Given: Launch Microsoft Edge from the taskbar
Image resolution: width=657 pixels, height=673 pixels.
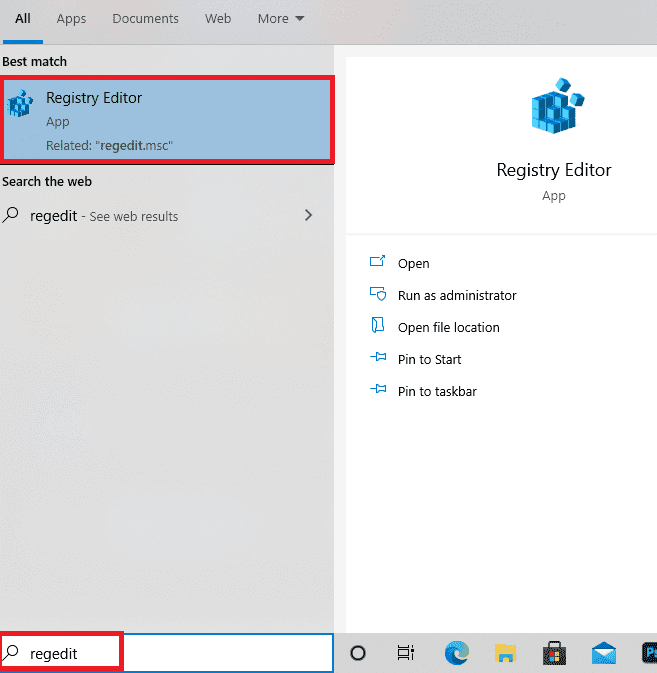Looking at the screenshot, I should pyautogui.click(x=457, y=653).
